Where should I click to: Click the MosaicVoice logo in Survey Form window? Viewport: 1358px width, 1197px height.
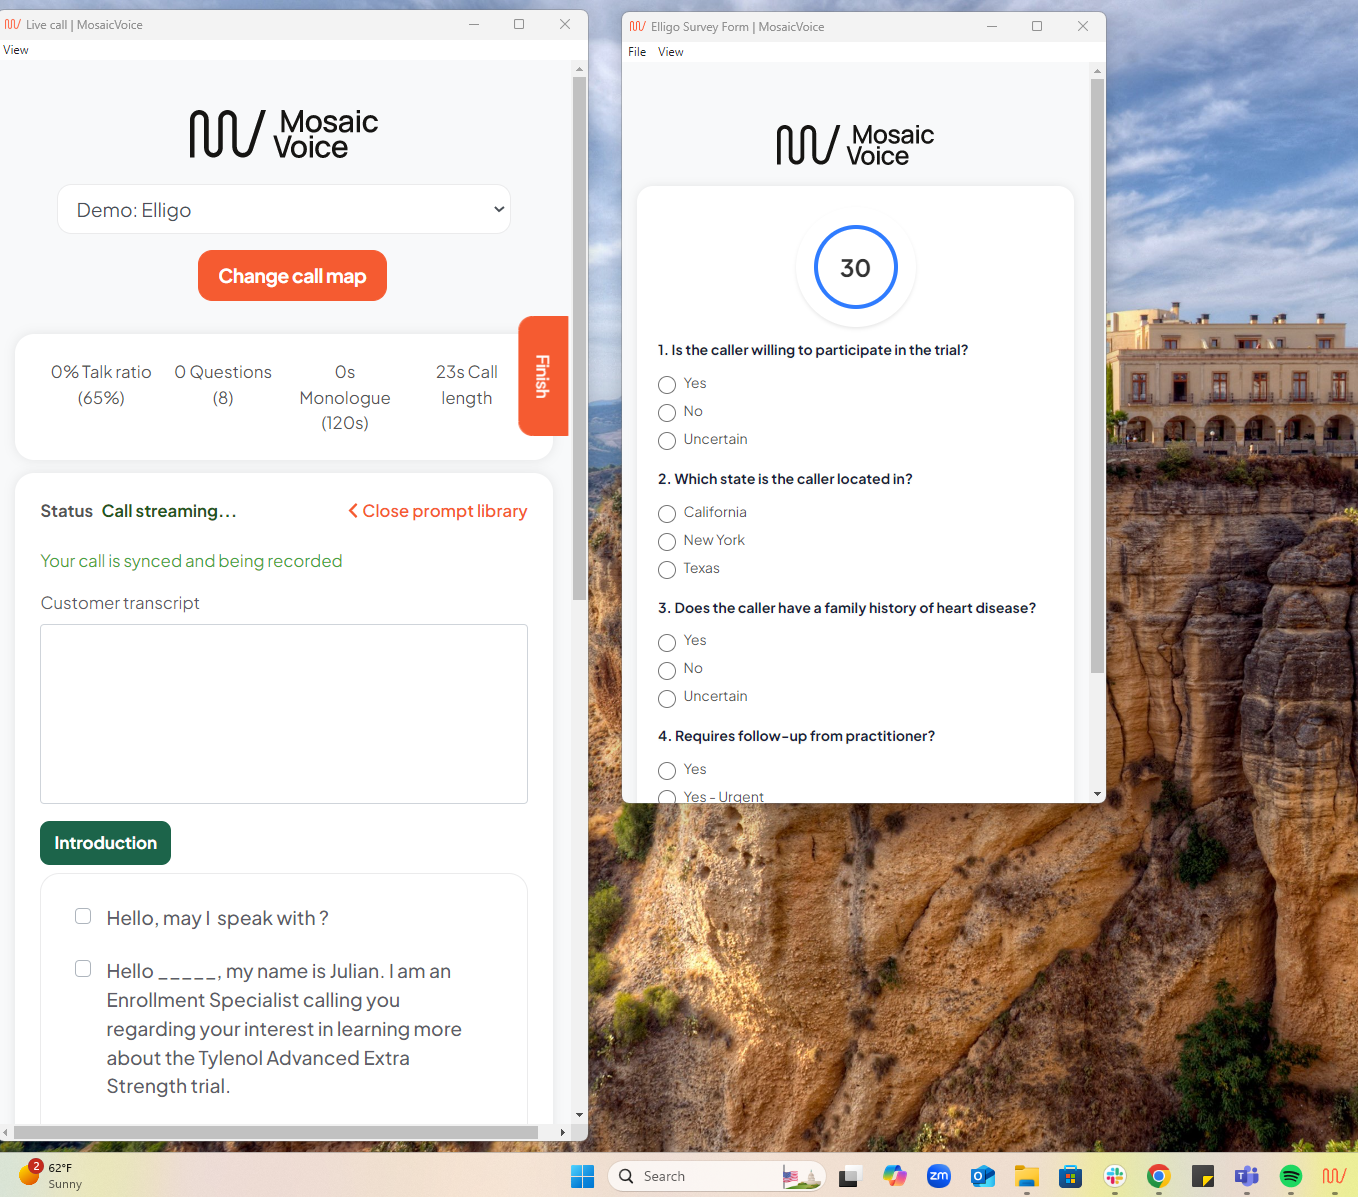tap(855, 145)
